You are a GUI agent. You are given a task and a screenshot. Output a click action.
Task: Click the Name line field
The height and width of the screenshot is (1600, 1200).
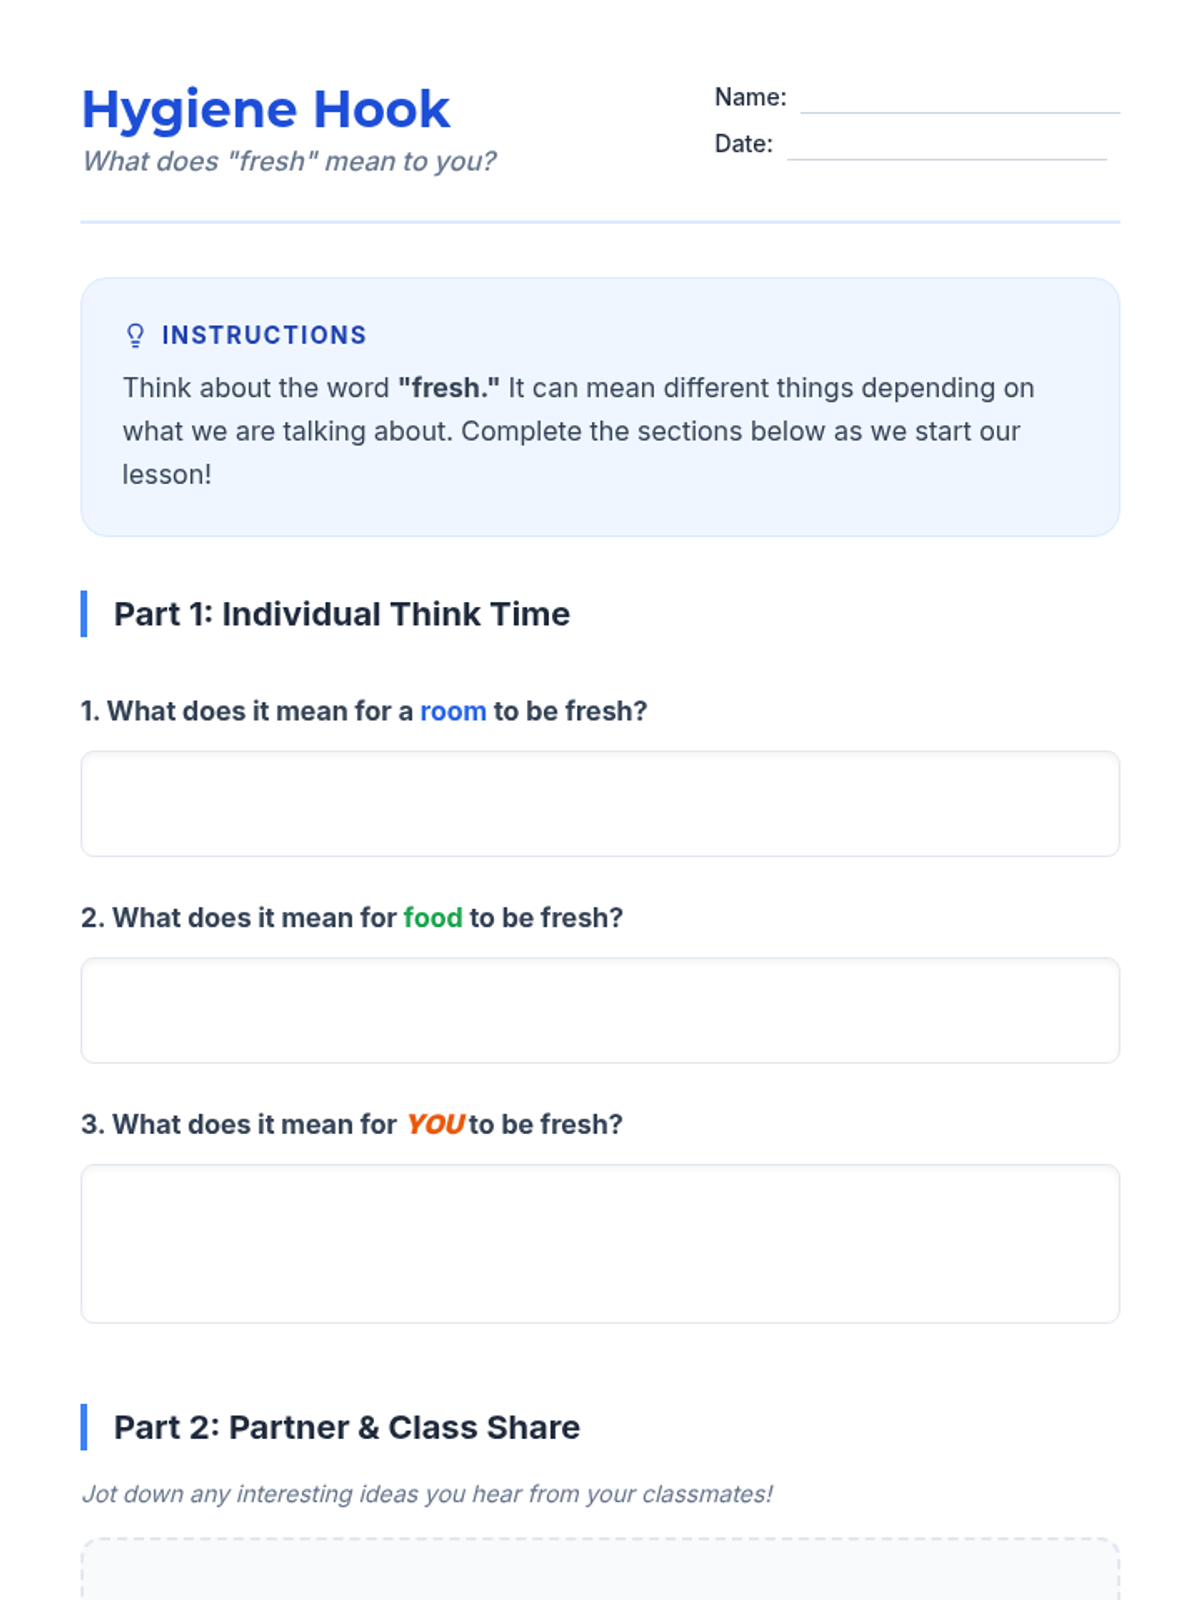[960, 99]
